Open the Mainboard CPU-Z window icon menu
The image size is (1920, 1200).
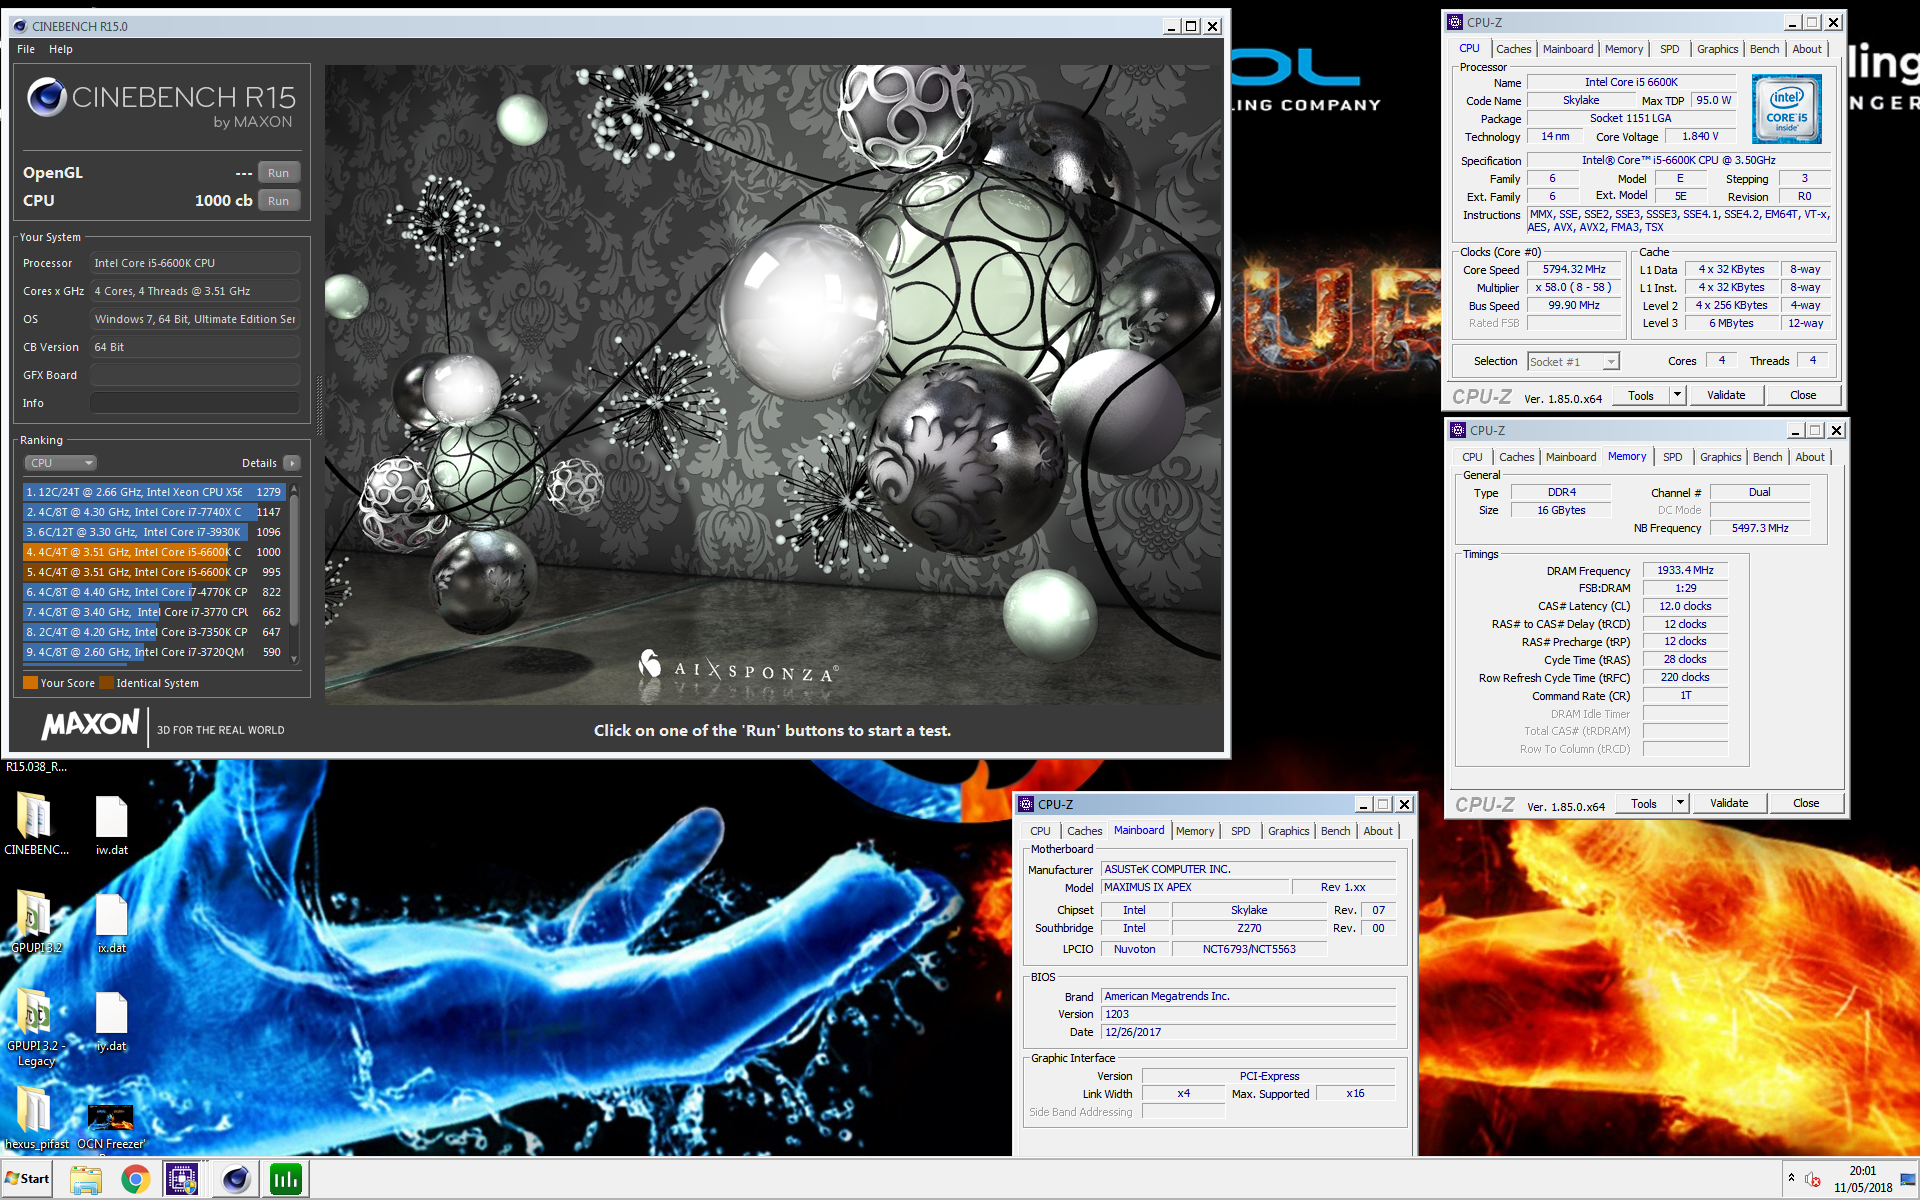tap(1026, 804)
